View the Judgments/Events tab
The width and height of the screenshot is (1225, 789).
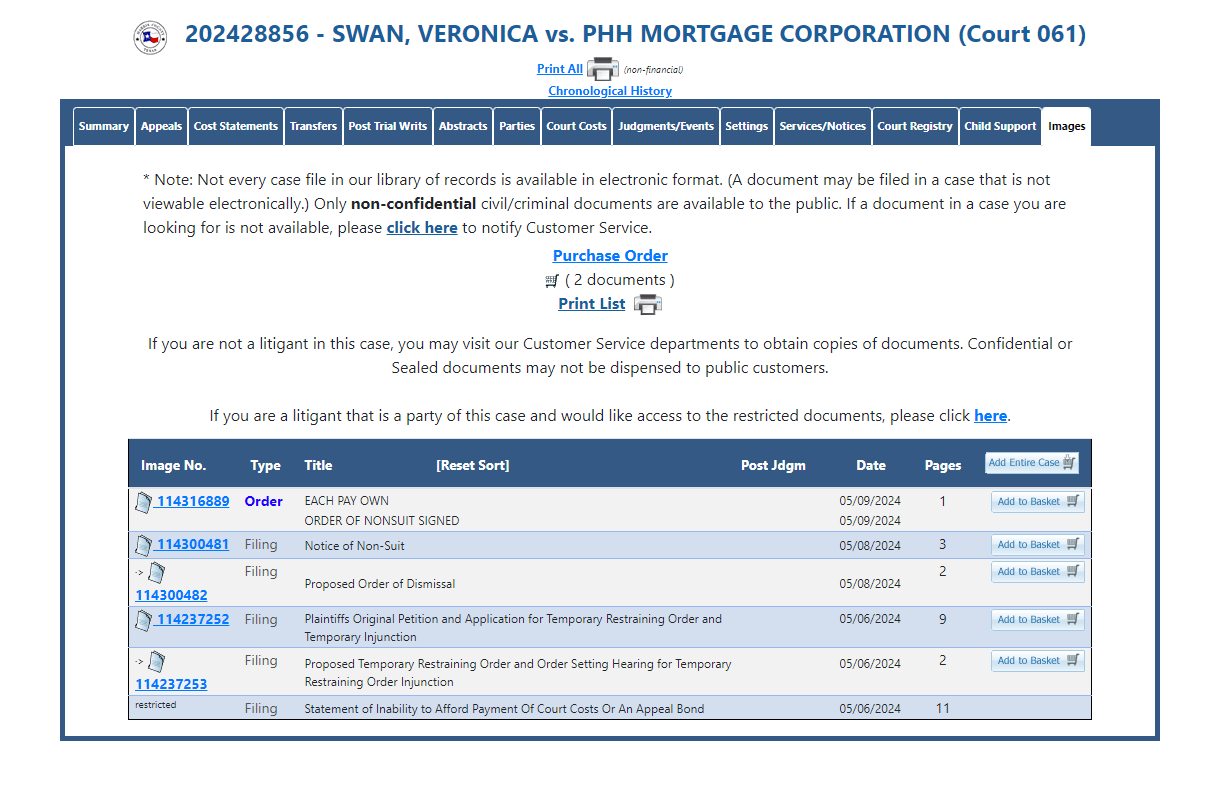[x=666, y=126]
